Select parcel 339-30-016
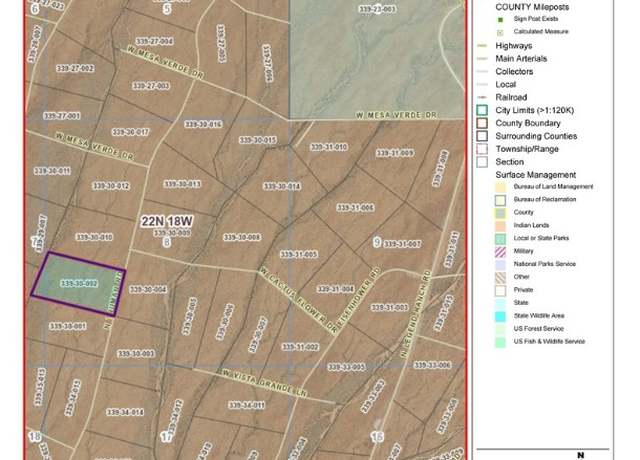Screen dimensions: 640x460 coord(203,124)
